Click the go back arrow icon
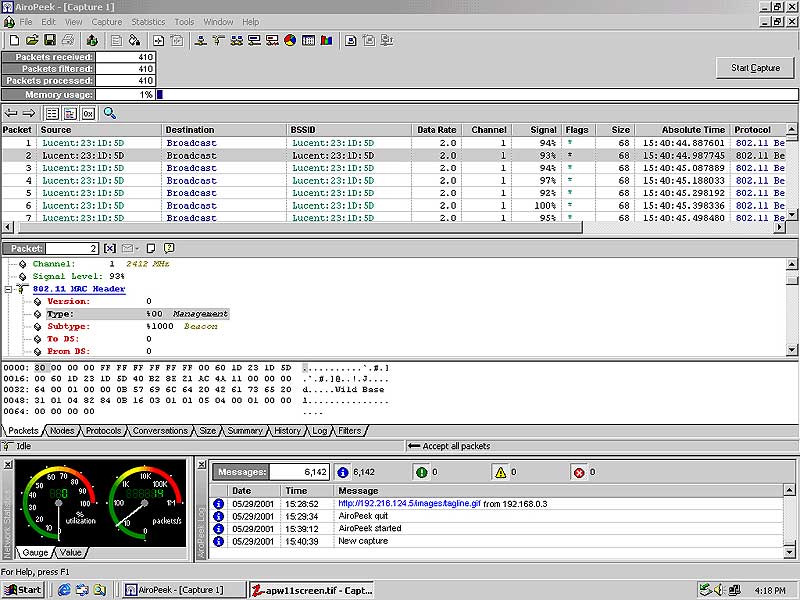 [x=11, y=113]
